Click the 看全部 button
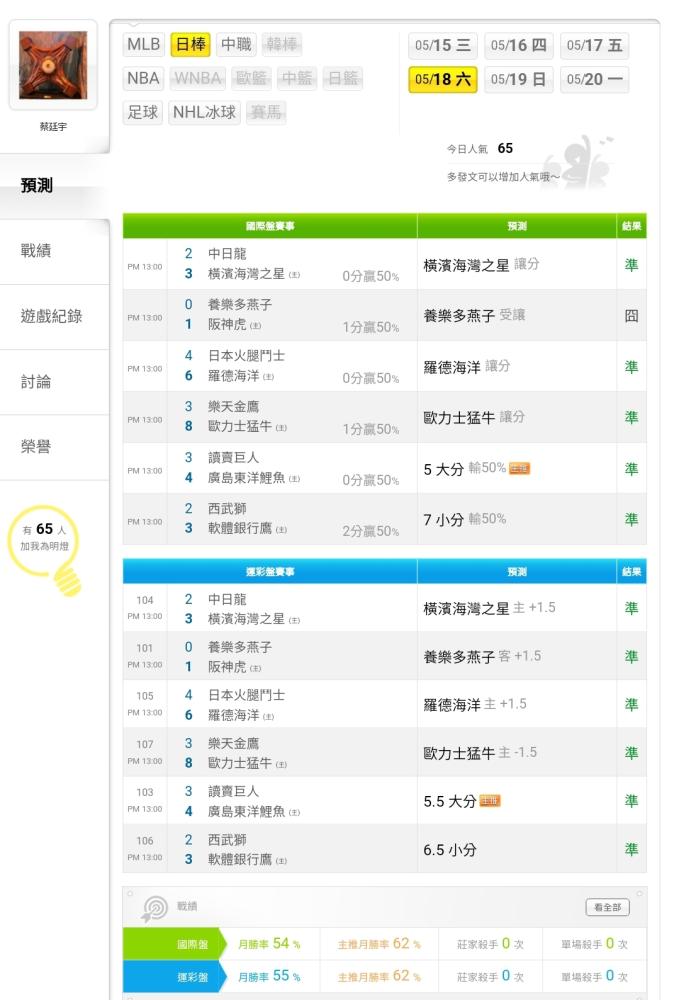Image resolution: width=679 pixels, height=1000 pixels. coord(607,907)
